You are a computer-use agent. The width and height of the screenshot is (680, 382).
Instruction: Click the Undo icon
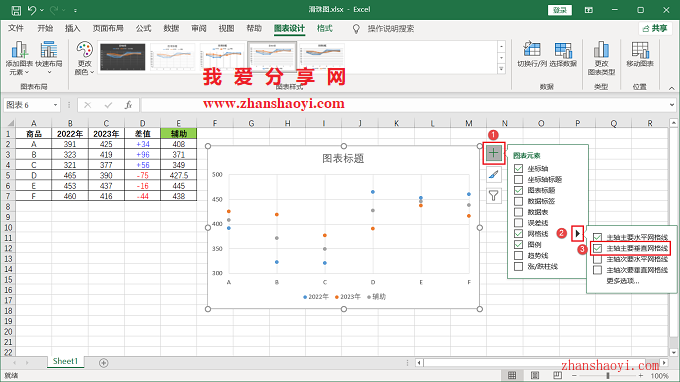[32, 10]
